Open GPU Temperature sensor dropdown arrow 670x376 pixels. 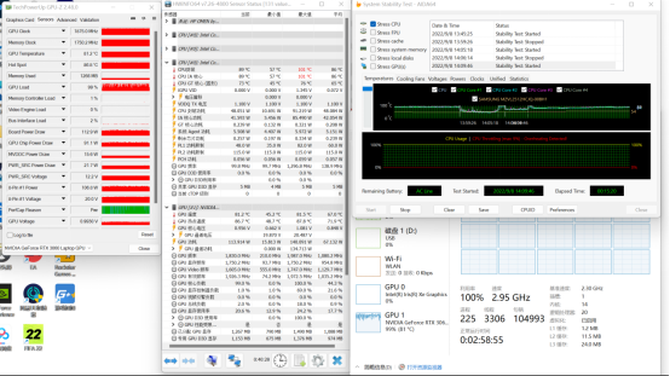coord(63,53)
